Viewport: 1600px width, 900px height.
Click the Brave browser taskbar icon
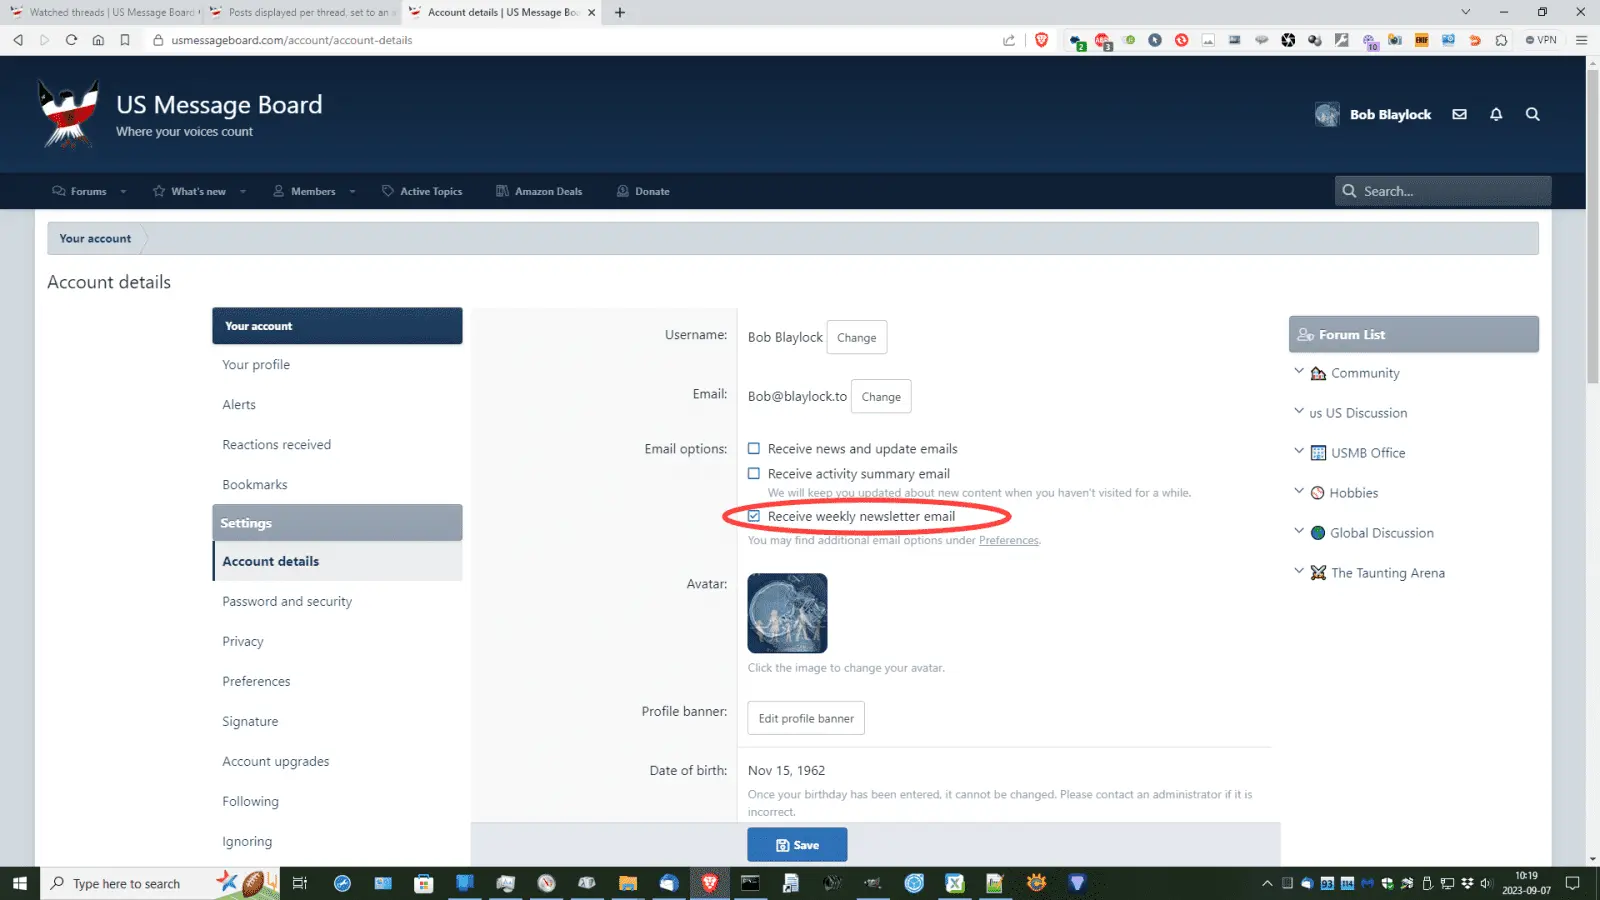(x=709, y=883)
